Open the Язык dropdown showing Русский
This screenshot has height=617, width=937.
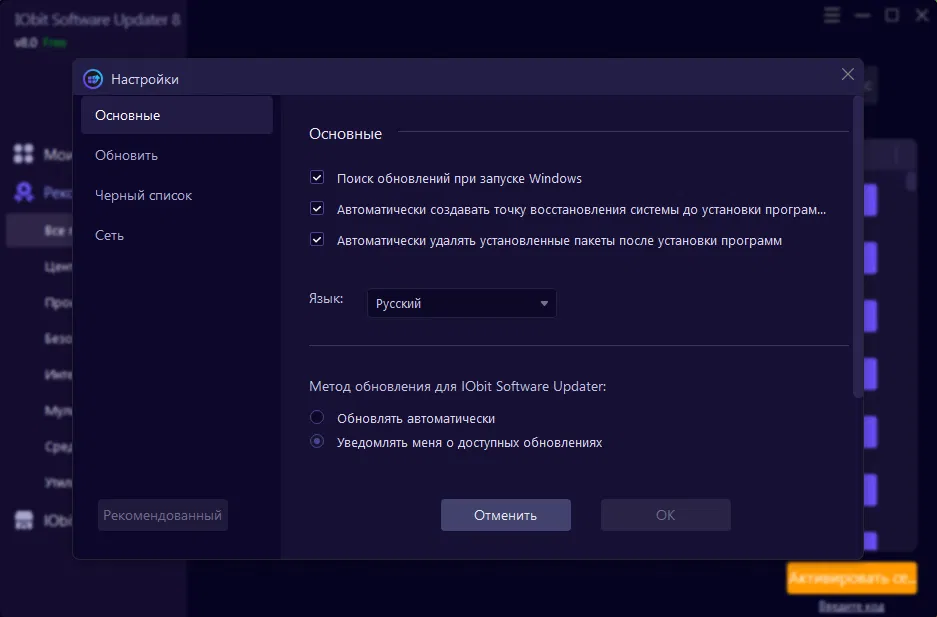461,303
